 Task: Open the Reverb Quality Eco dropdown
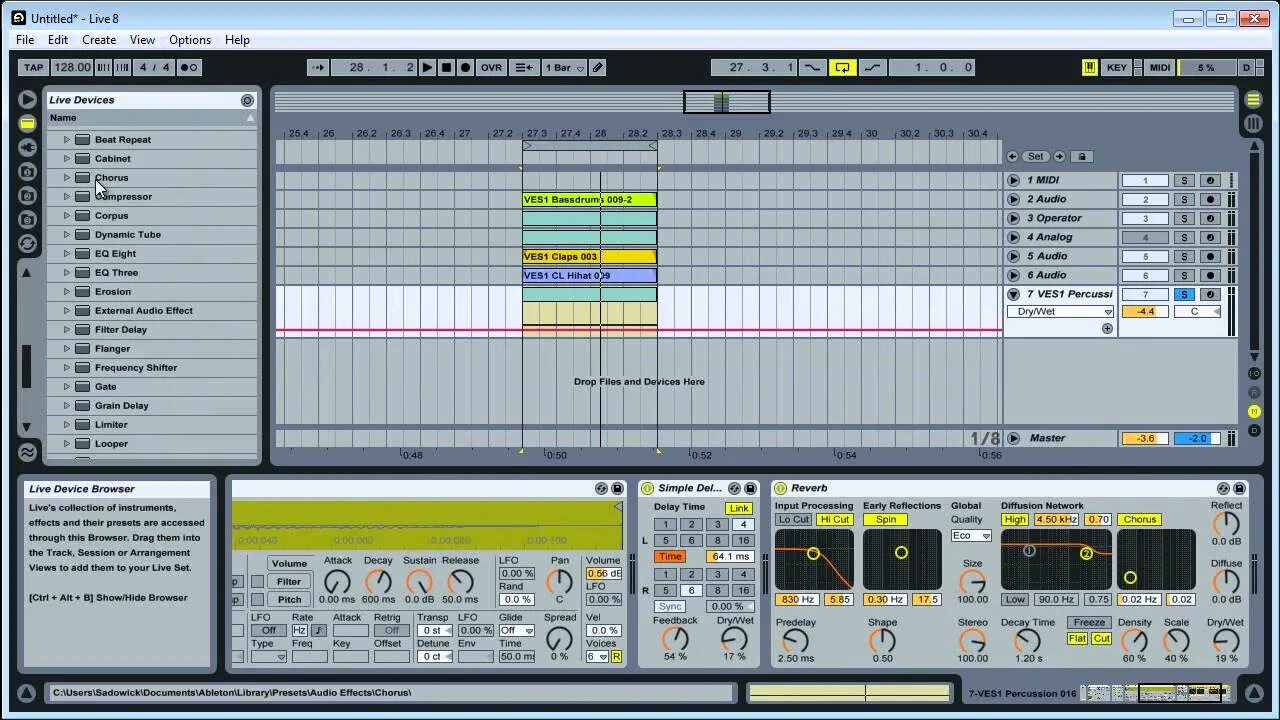point(971,535)
